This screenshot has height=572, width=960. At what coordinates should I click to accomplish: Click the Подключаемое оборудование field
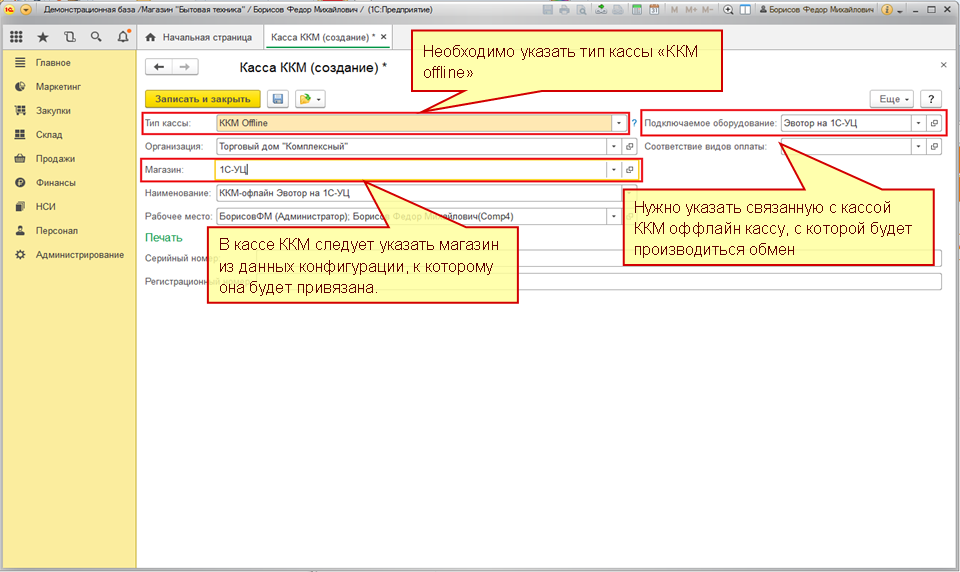pos(846,123)
